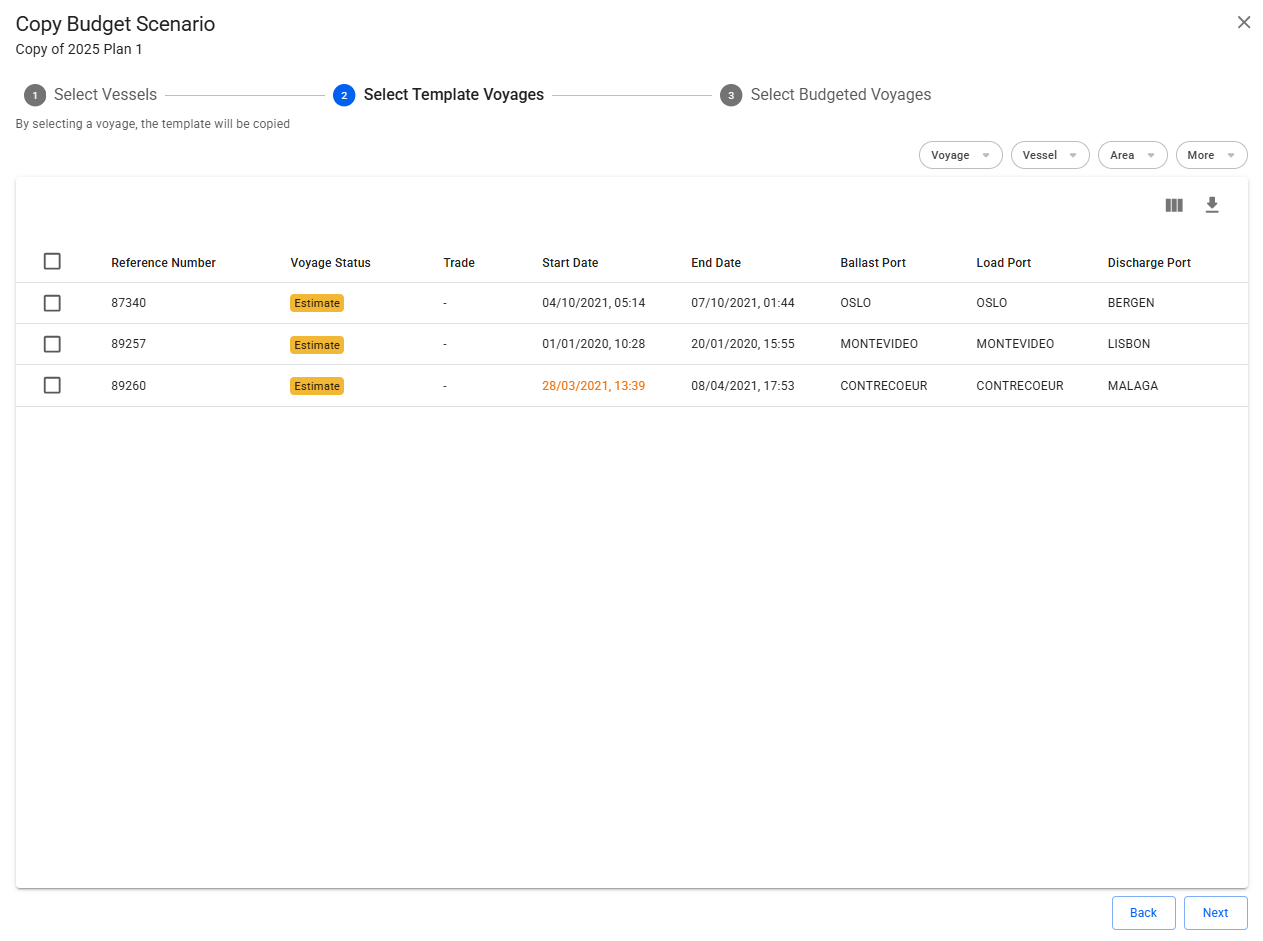Go to the Select Vessels step
Viewport: 1263px width, 941px height.
tap(105, 95)
